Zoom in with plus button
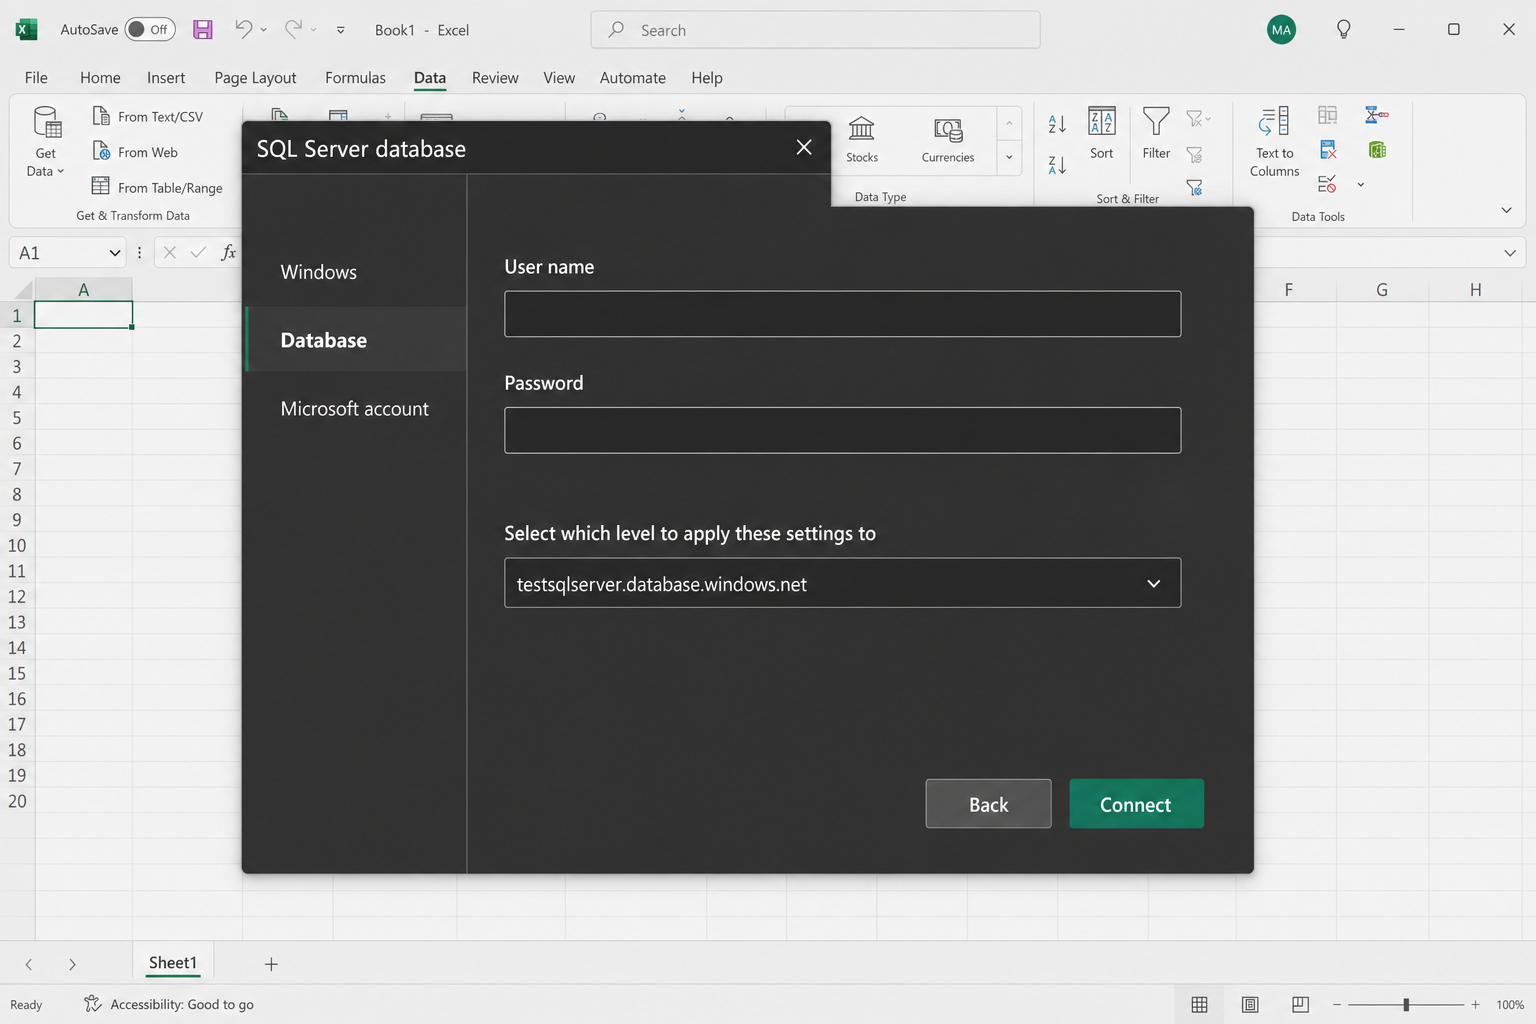 1475,1004
